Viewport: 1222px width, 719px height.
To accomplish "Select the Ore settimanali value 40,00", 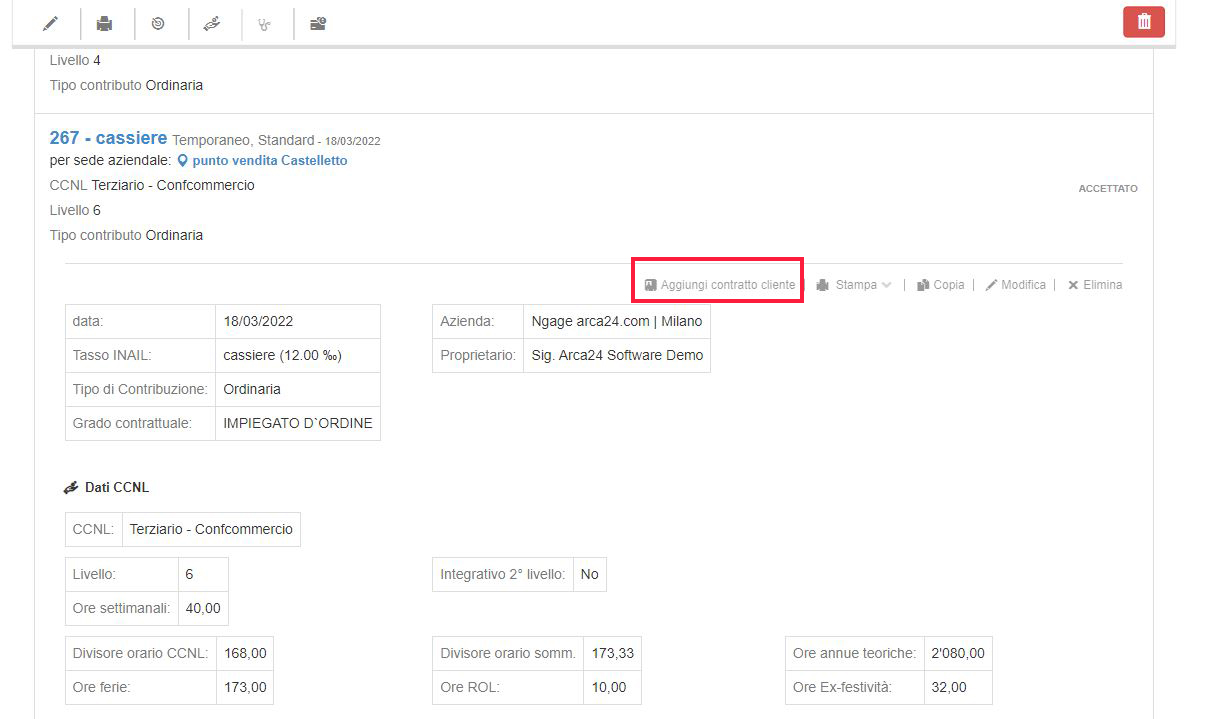I will (x=203, y=608).
